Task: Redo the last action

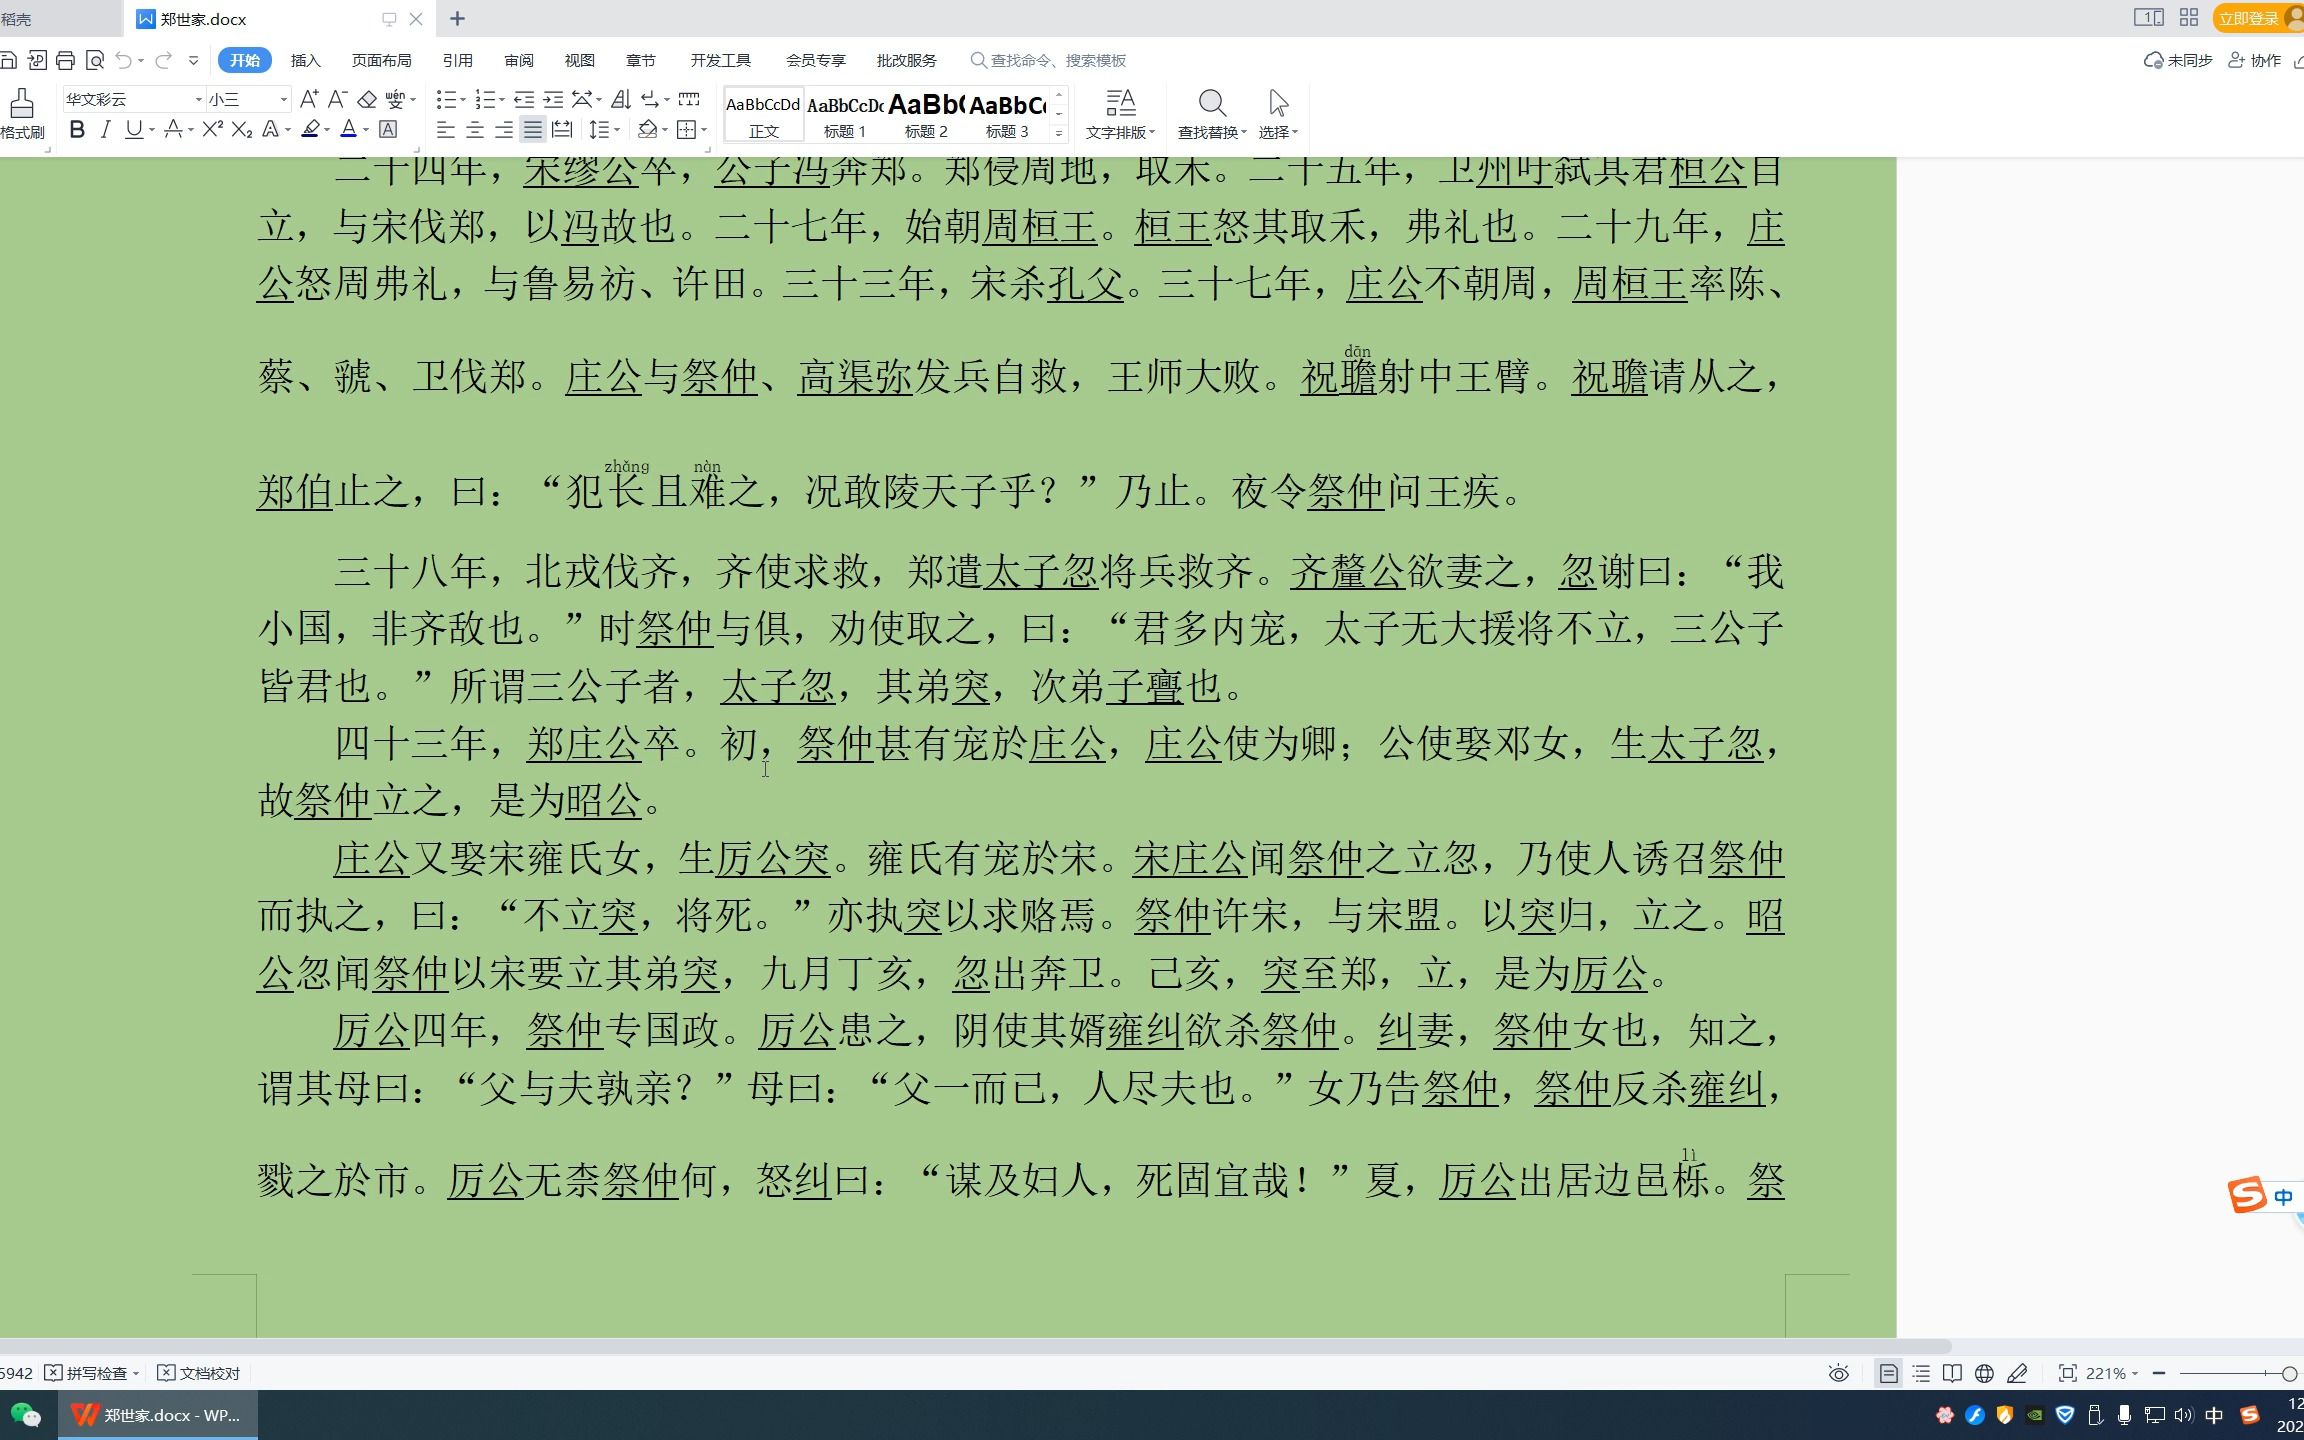Action: click(163, 60)
